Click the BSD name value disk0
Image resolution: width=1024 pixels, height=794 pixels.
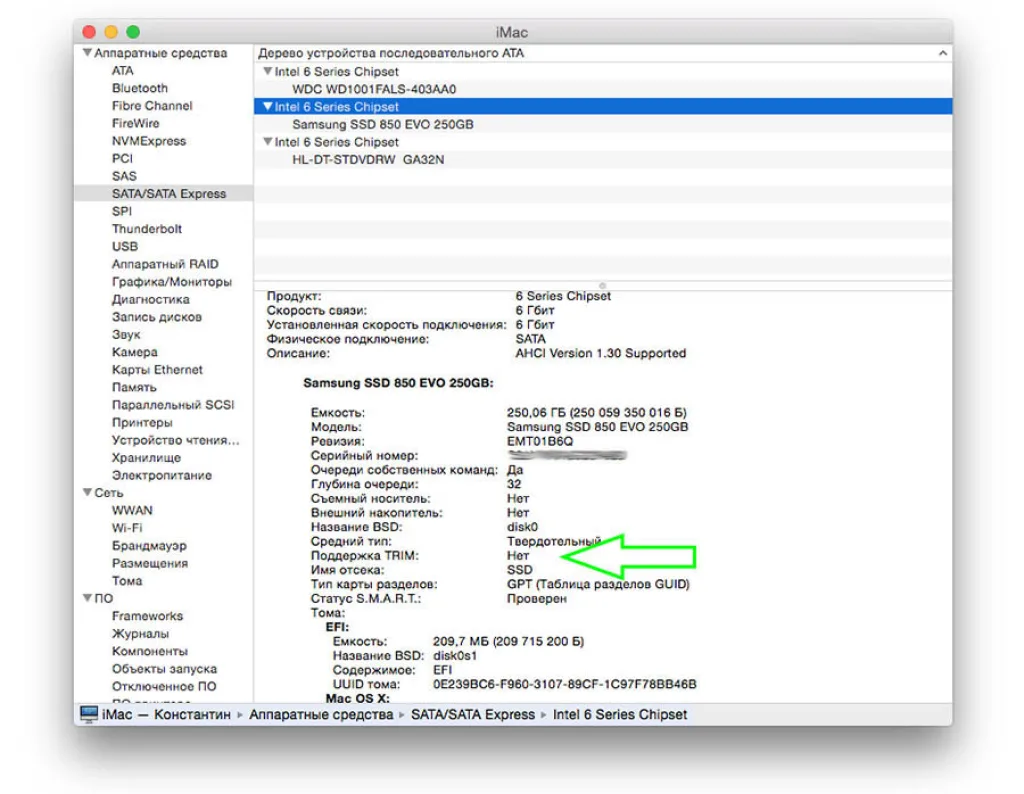pyautogui.click(x=522, y=527)
